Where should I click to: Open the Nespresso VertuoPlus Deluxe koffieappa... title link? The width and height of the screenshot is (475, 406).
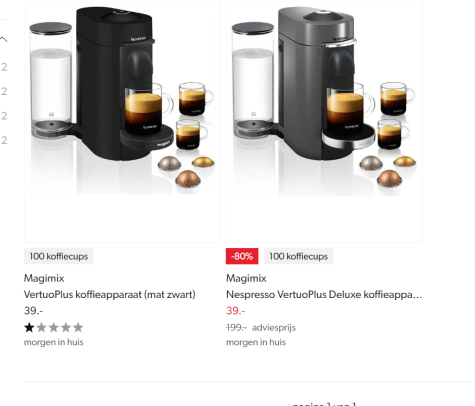324,295
